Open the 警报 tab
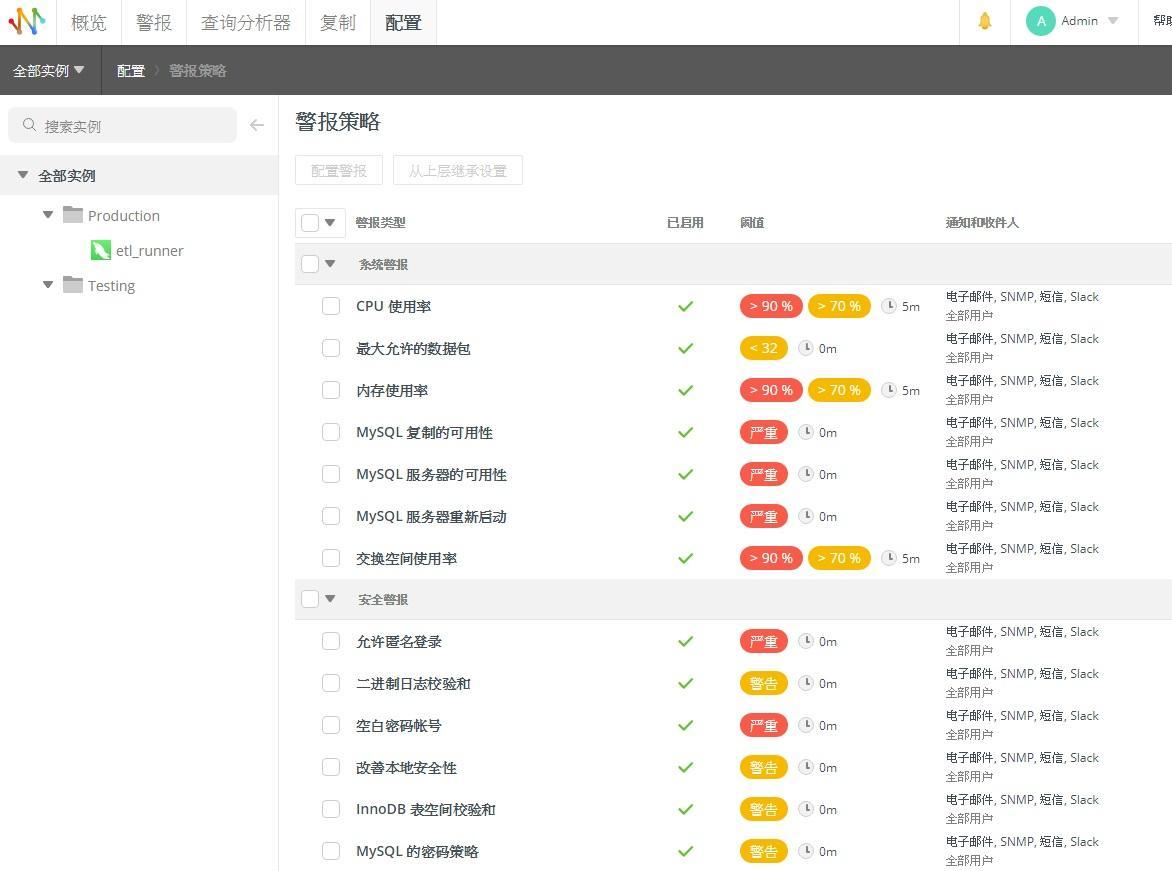The image size is (1172, 871). pos(154,22)
